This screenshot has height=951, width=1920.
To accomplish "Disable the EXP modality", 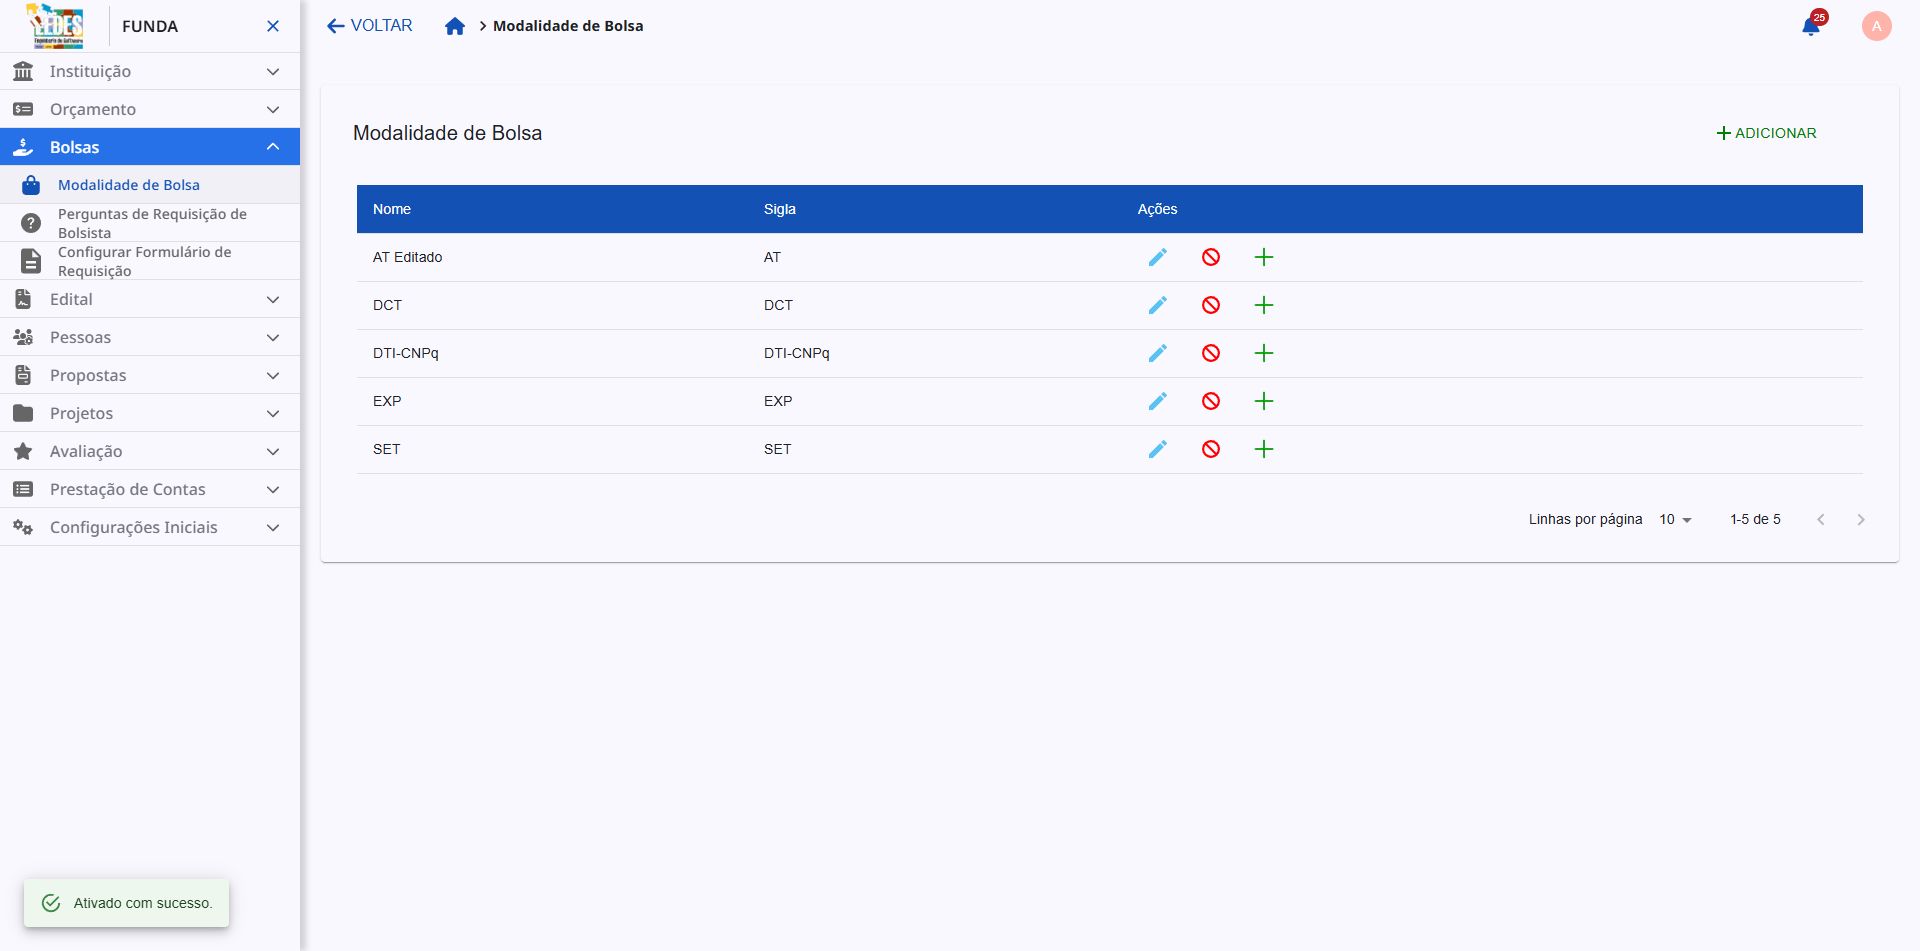I will pyautogui.click(x=1210, y=401).
